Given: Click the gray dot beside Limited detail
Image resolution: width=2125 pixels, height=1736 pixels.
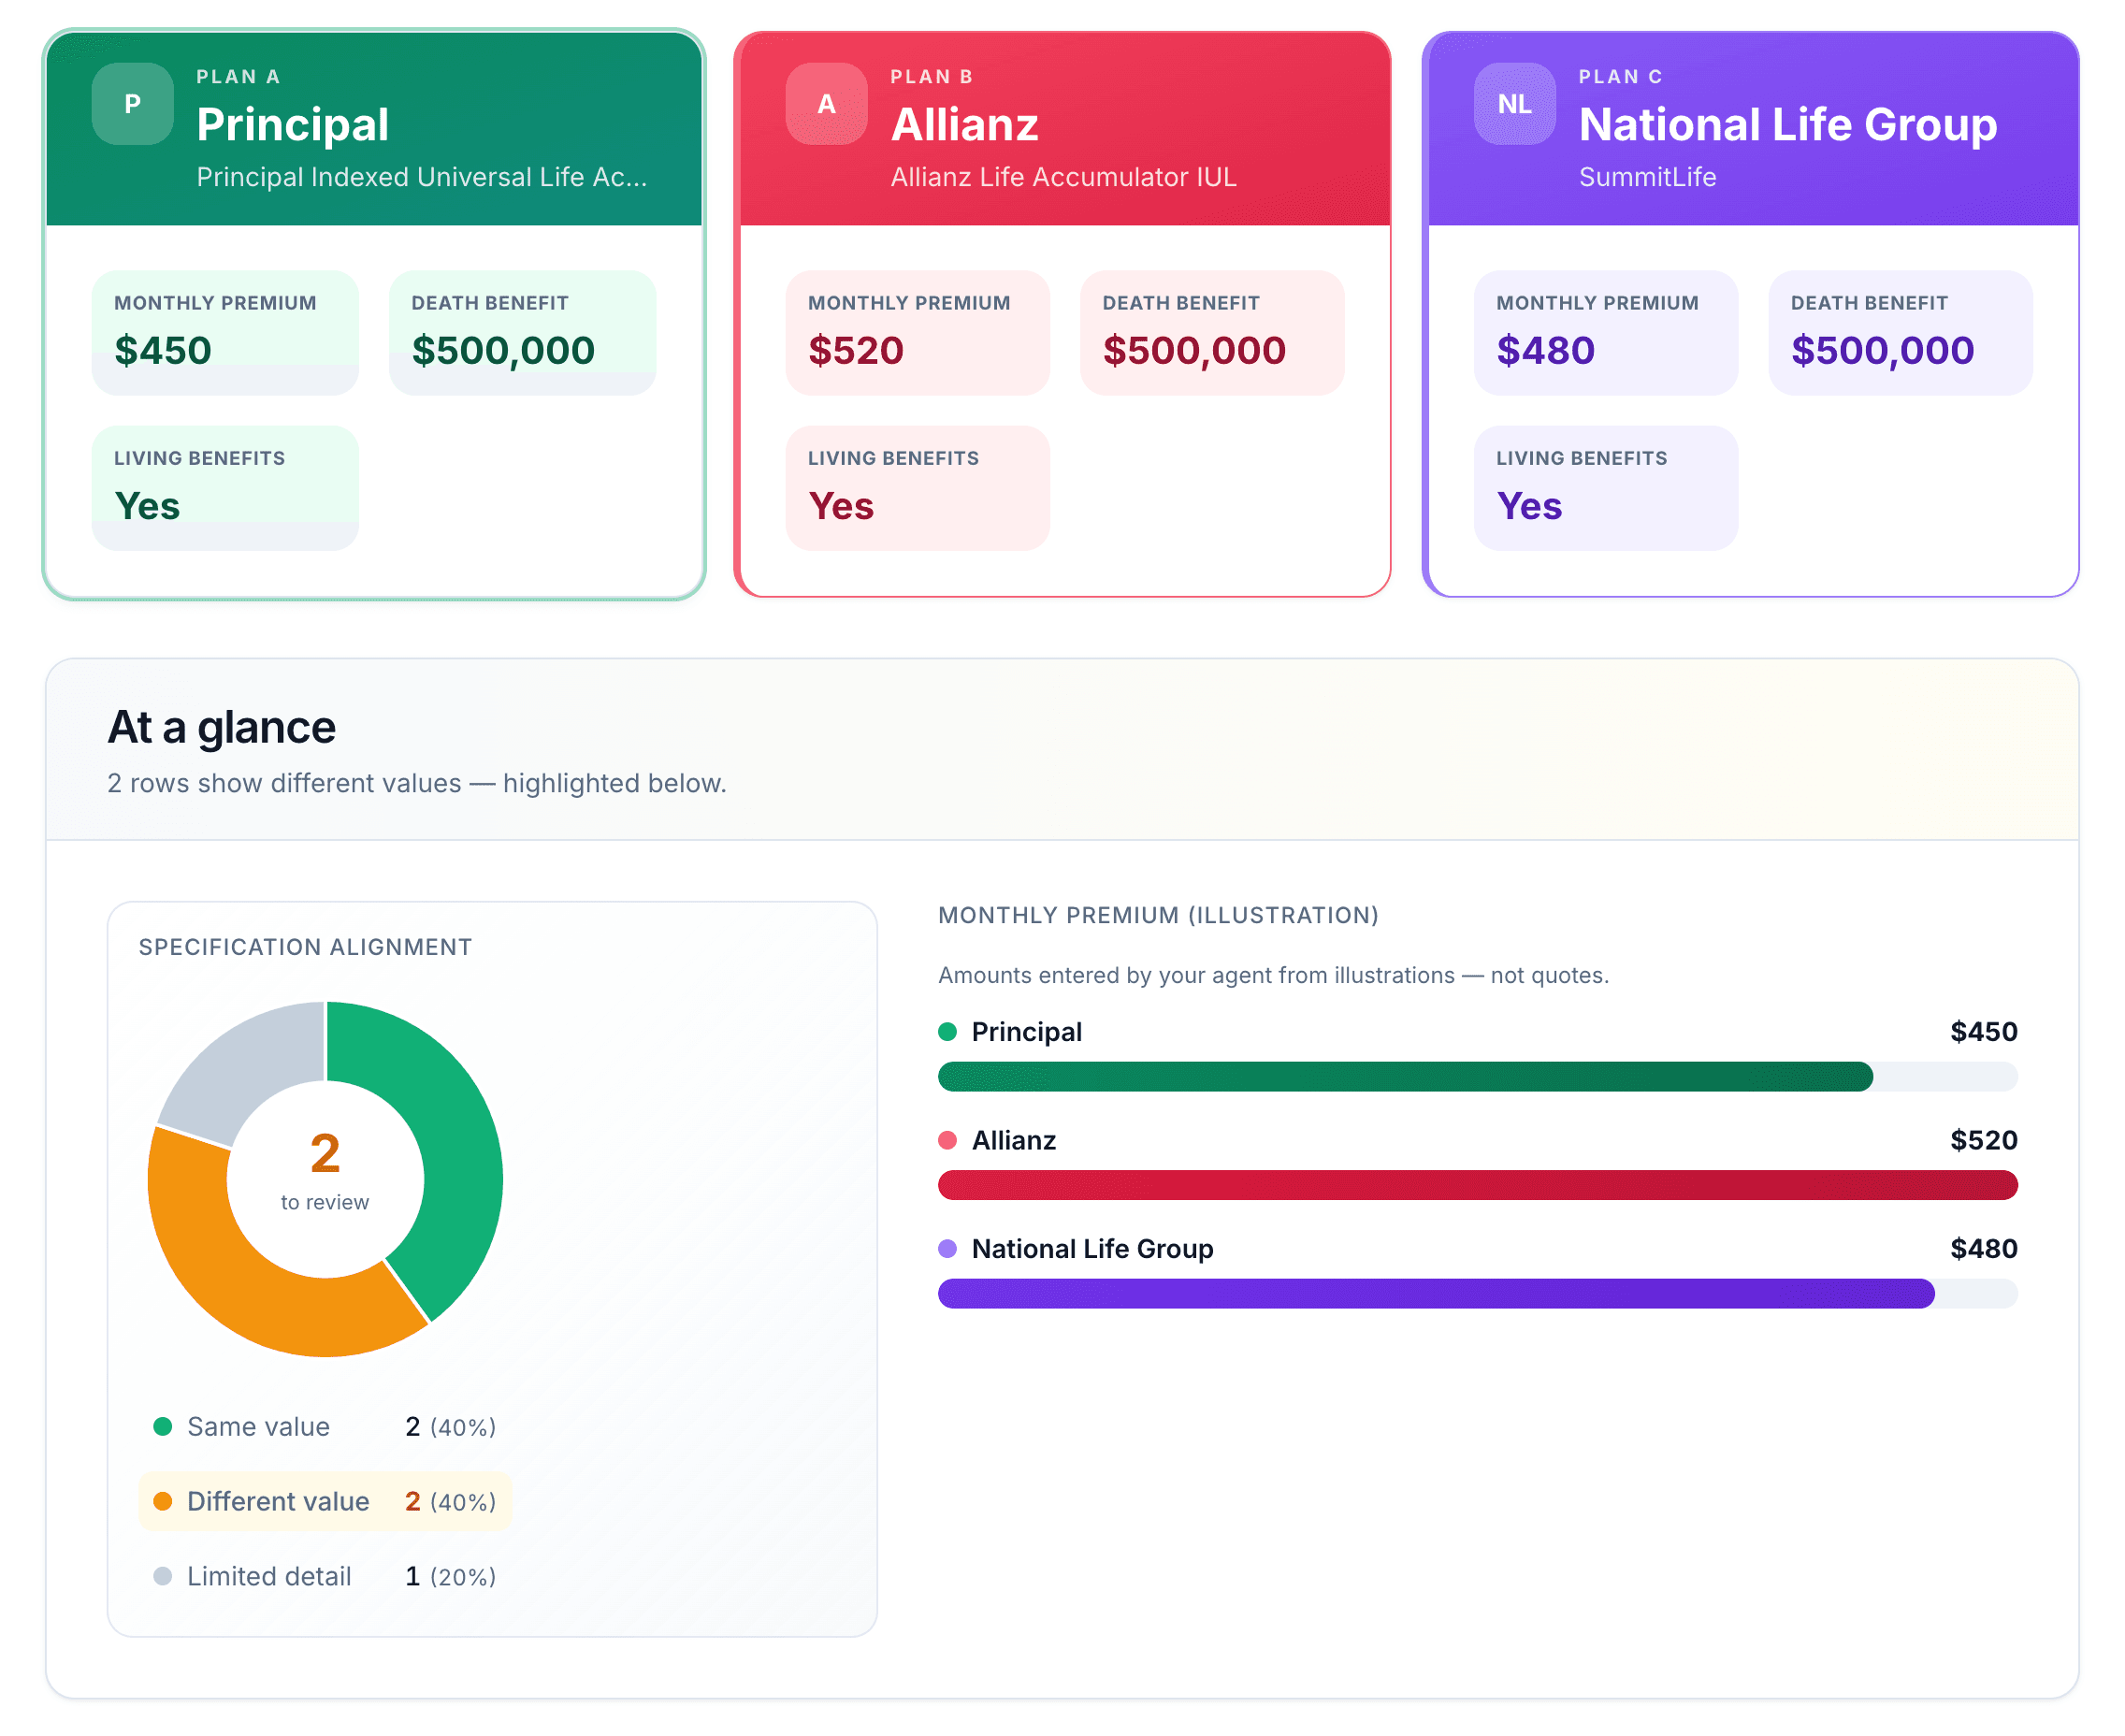Looking at the screenshot, I should click(163, 1576).
